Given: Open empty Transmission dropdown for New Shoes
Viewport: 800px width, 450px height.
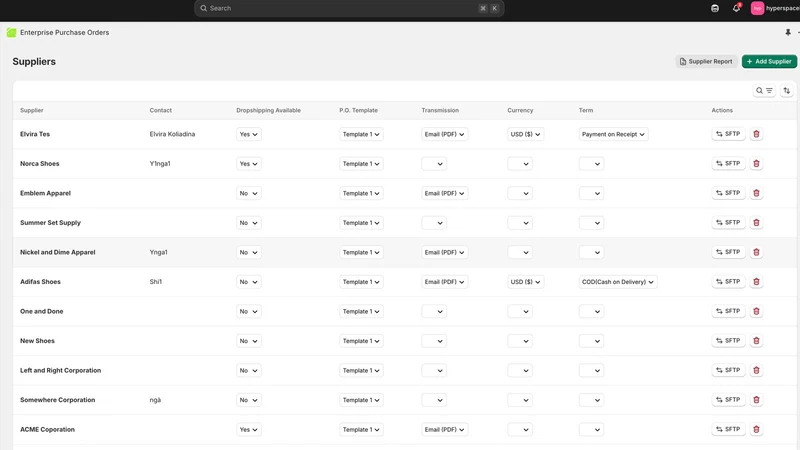Looking at the screenshot, I should pyautogui.click(x=434, y=341).
